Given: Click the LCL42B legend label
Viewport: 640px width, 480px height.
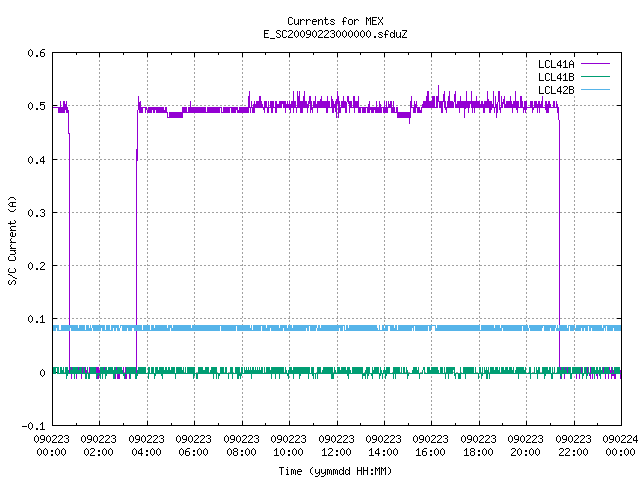Looking at the screenshot, I should [x=556, y=90].
